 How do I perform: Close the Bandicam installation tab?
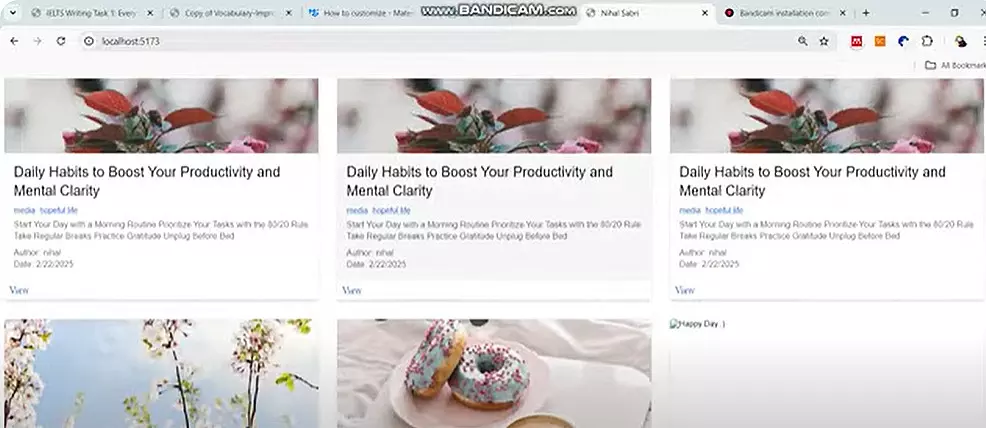point(843,13)
